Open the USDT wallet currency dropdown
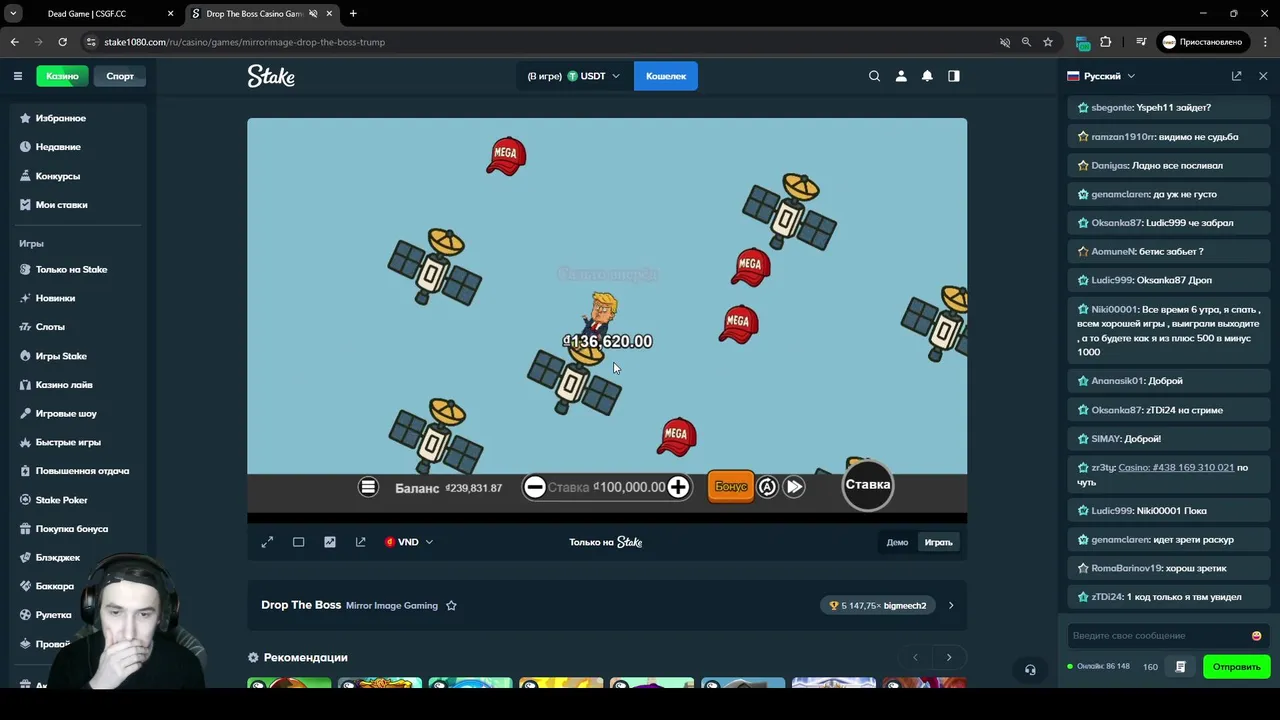Image resolution: width=1280 pixels, height=720 pixels. 574,76
